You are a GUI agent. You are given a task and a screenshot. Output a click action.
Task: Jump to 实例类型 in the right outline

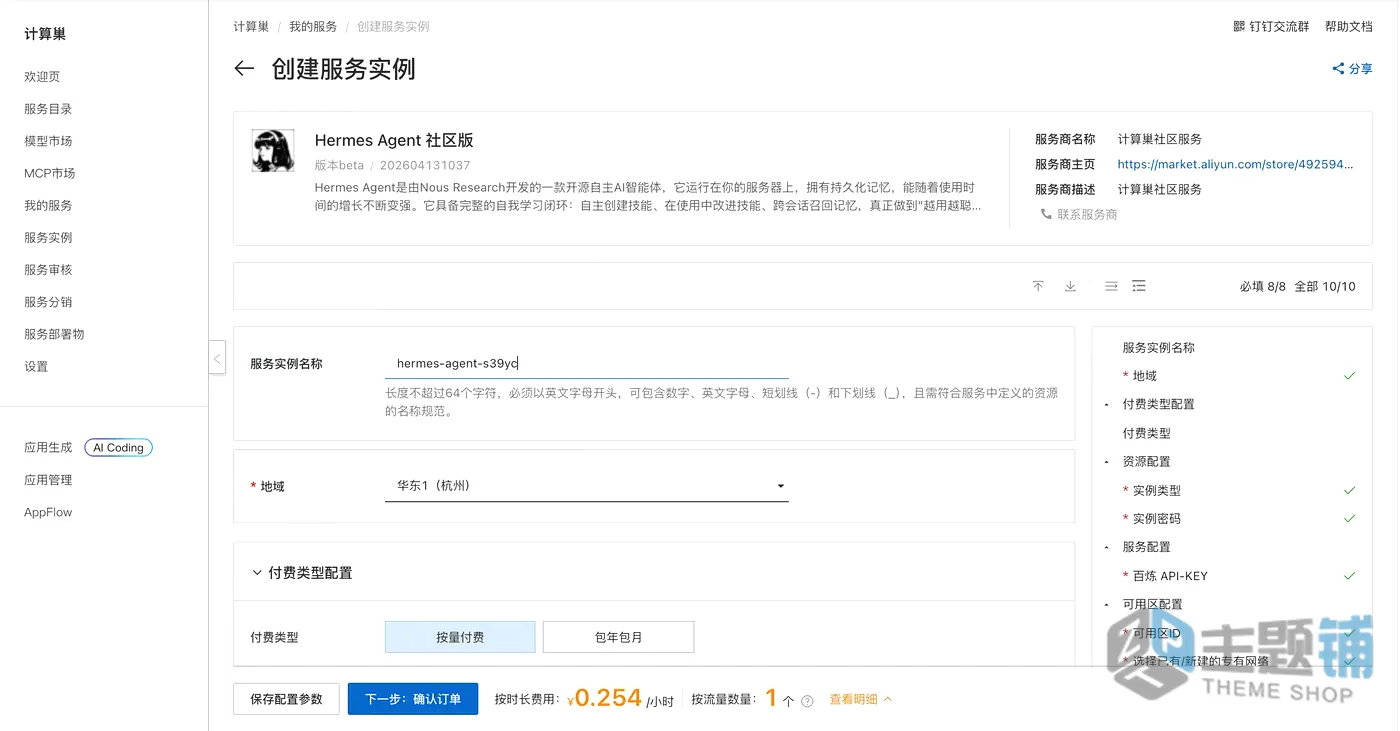click(1156, 490)
